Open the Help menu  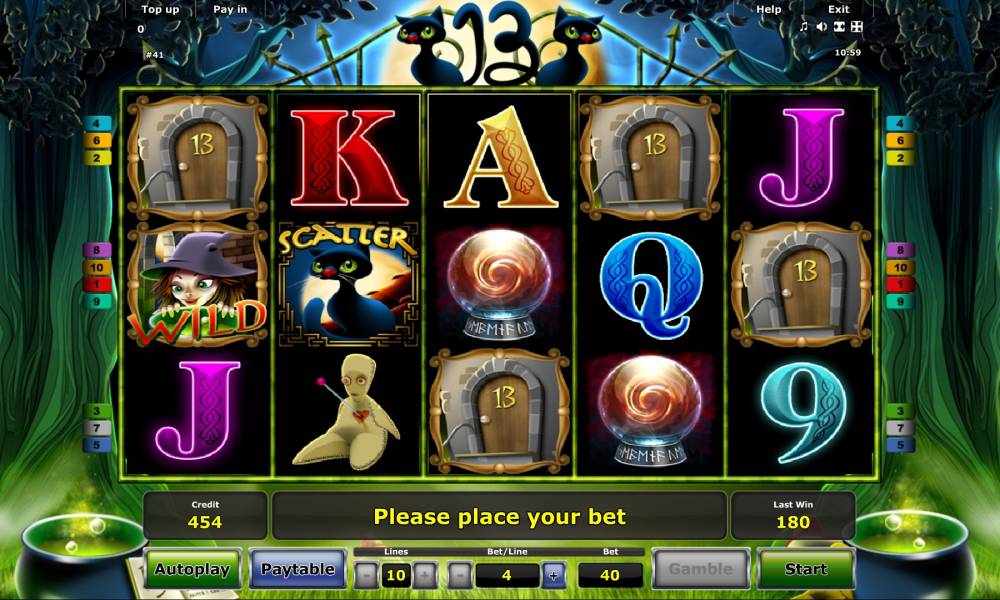click(768, 10)
